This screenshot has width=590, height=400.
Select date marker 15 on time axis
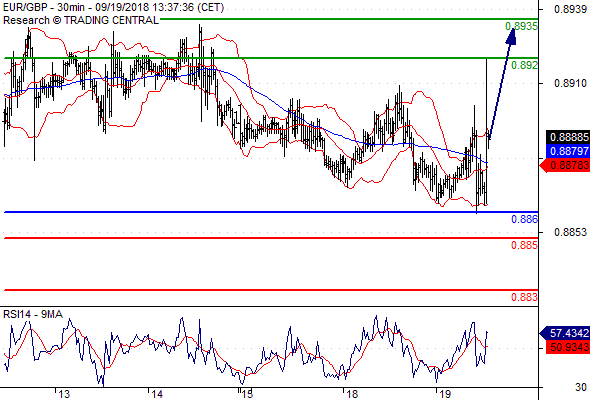[247, 394]
